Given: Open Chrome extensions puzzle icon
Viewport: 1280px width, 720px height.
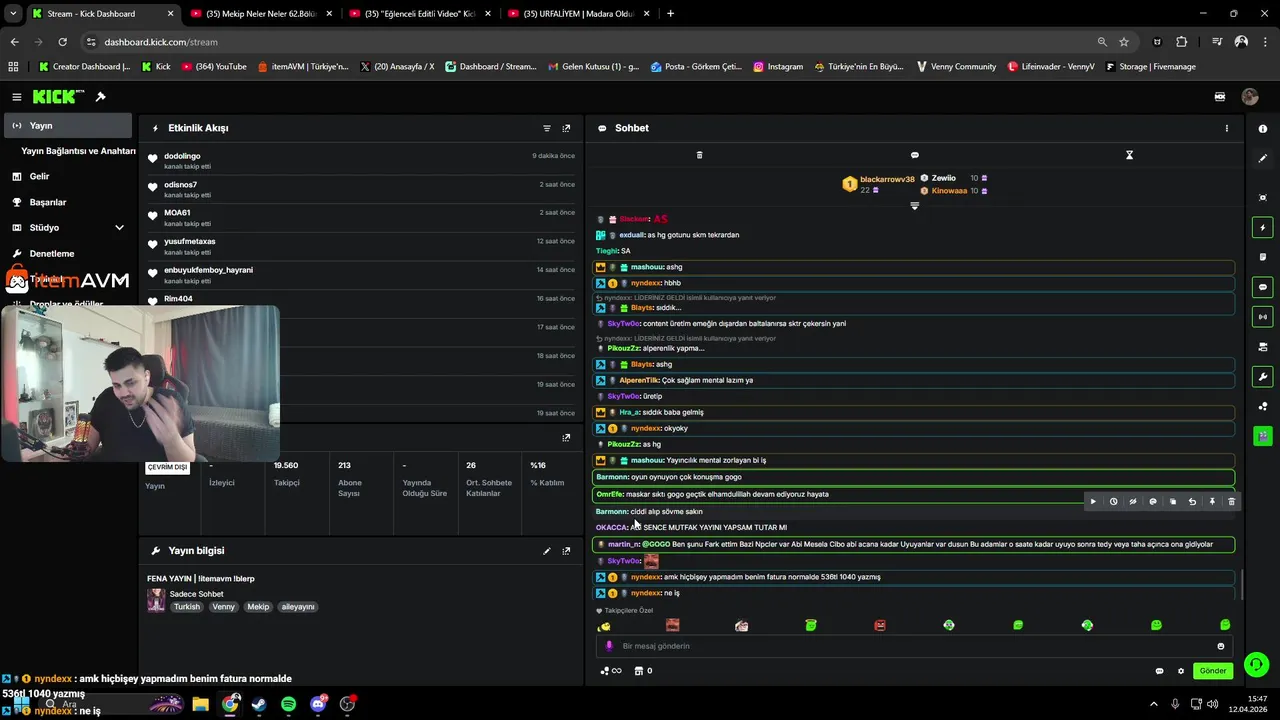Looking at the screenshot, I should click(1182, 42).
